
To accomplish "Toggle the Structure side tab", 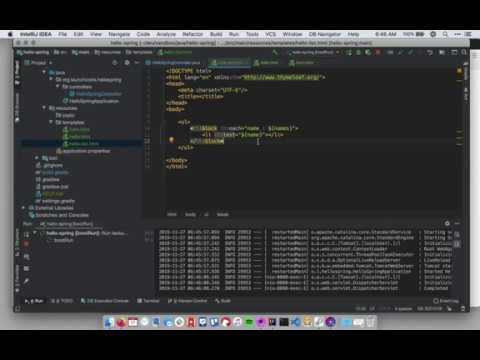I will tap(17, 243).
